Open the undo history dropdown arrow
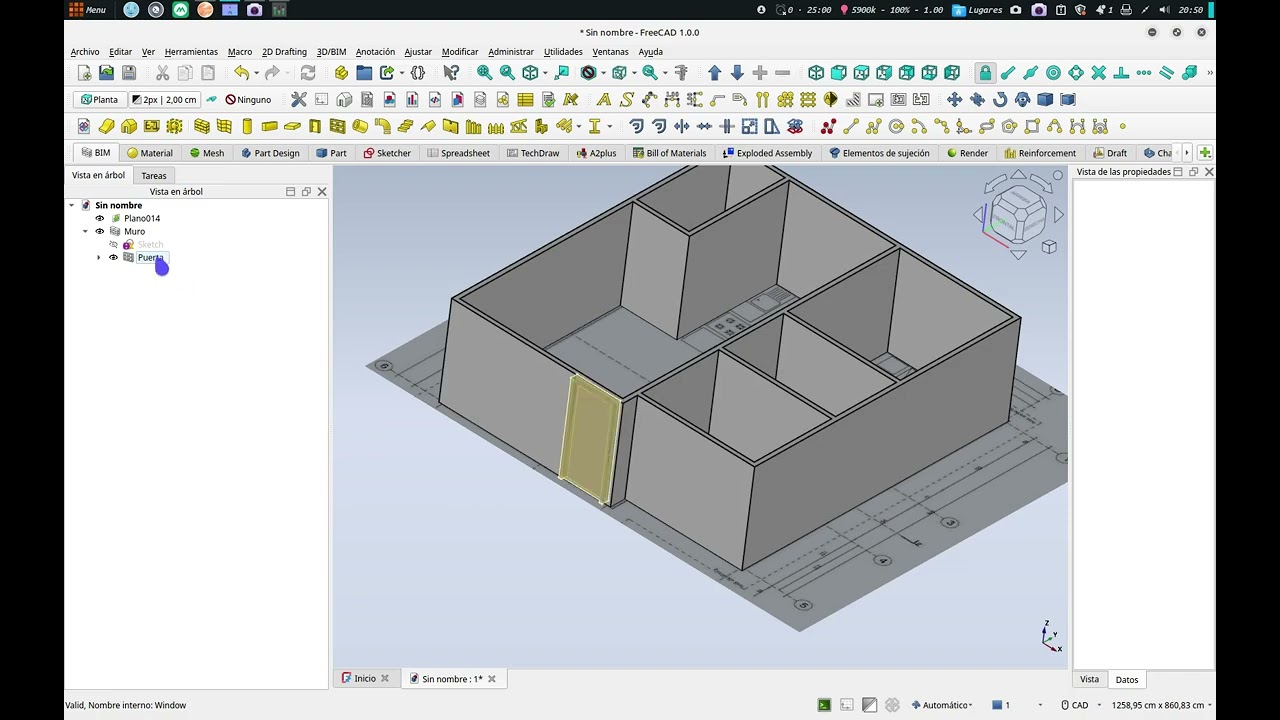This screenshot has height=720, width=1280. (x=256, y=73)
